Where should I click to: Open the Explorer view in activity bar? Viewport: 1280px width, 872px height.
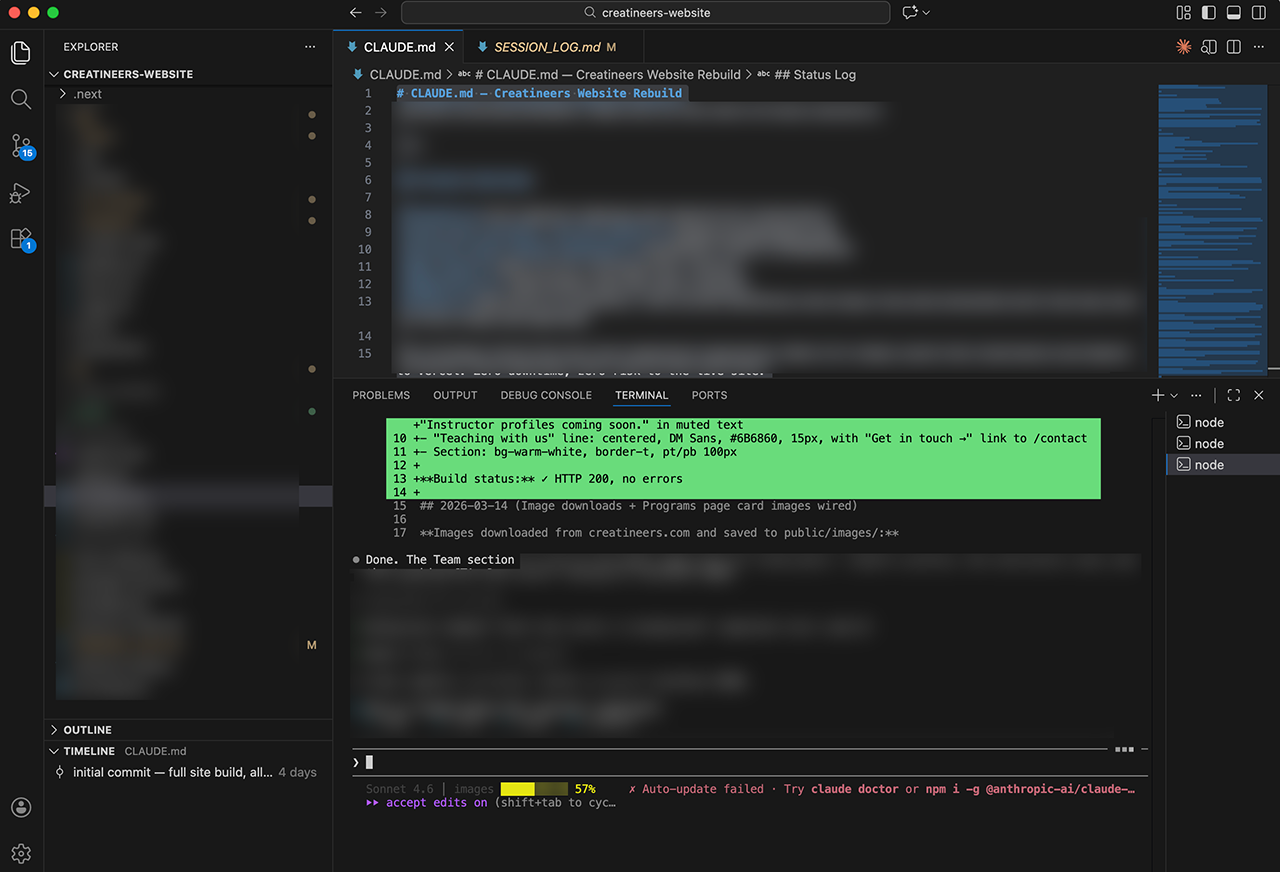pos(21,53)
